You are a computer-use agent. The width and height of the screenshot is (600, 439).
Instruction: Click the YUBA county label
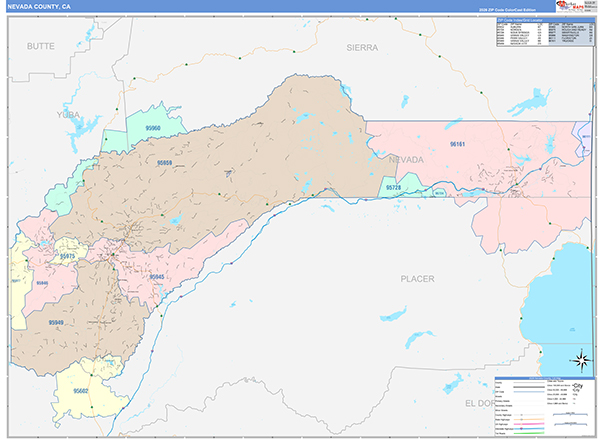point(68,114)
